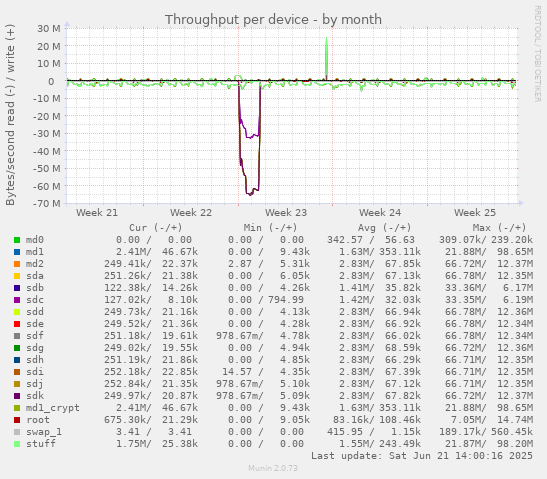The height and width of the screenshot is (479, 547).
Task: Click the sdh navy legend swatch
Action: coord(17,360)
